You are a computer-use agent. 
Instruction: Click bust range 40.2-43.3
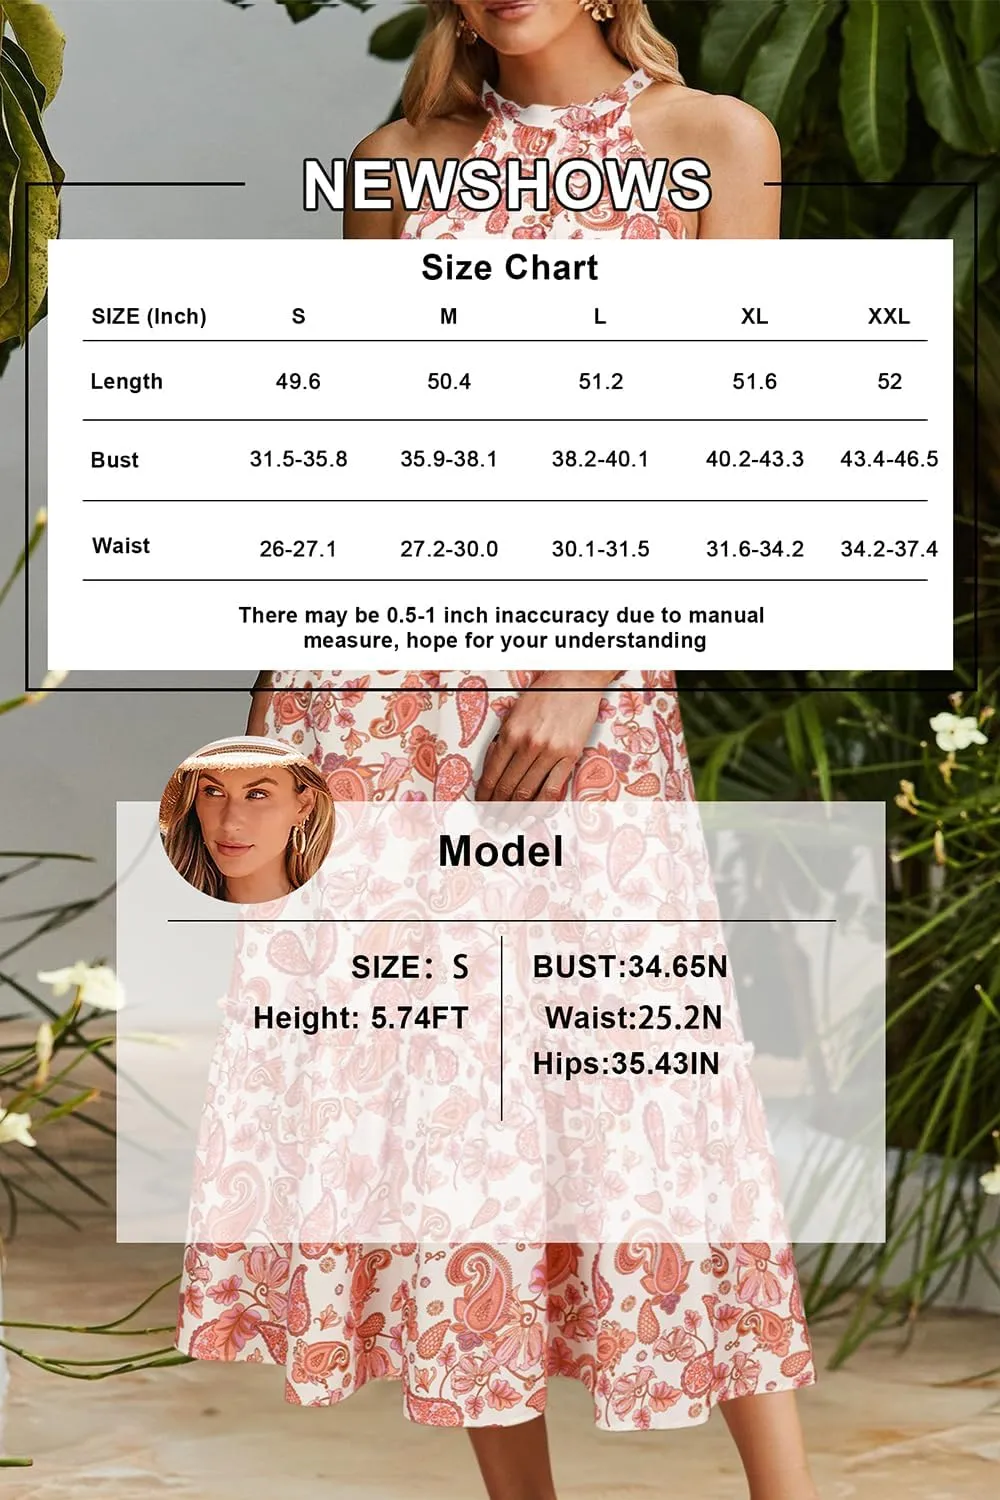(755, 459)
